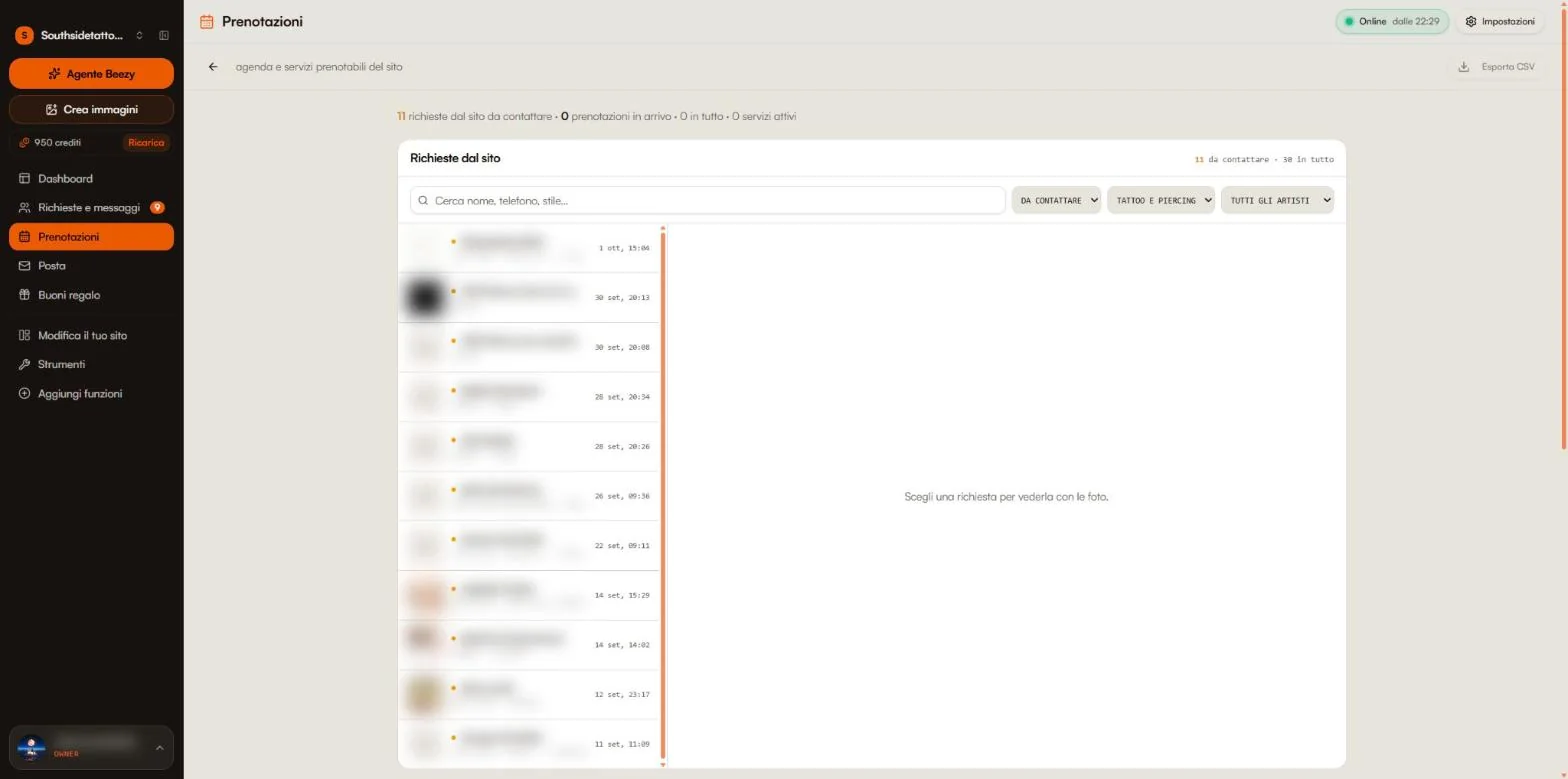Open the DA CONTATTARE filter dropdown
The image size is (1568, 779).
point(1056,200)
